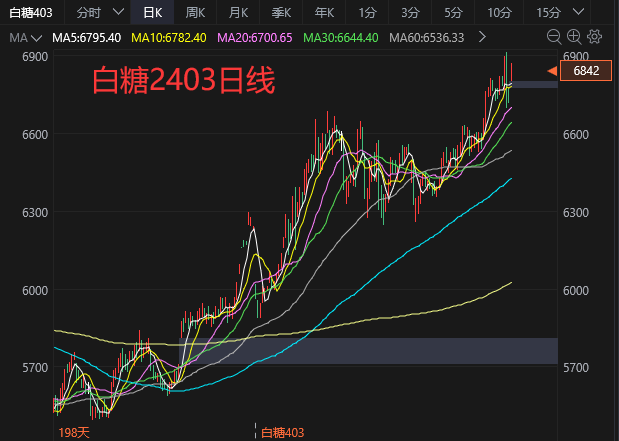Click the 198天 label at bottom
Viewport: 619px width, 441px height.
tap(74, 433)
